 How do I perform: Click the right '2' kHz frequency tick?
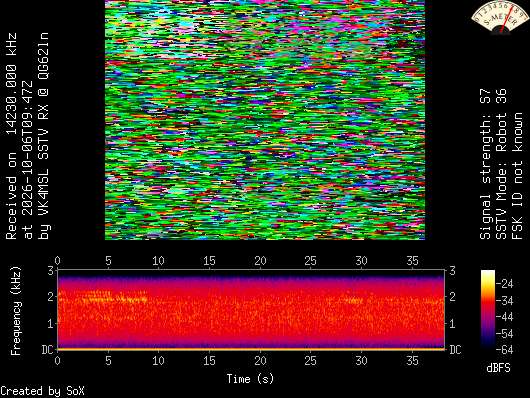pyautogui.click(x=452, y=297)
